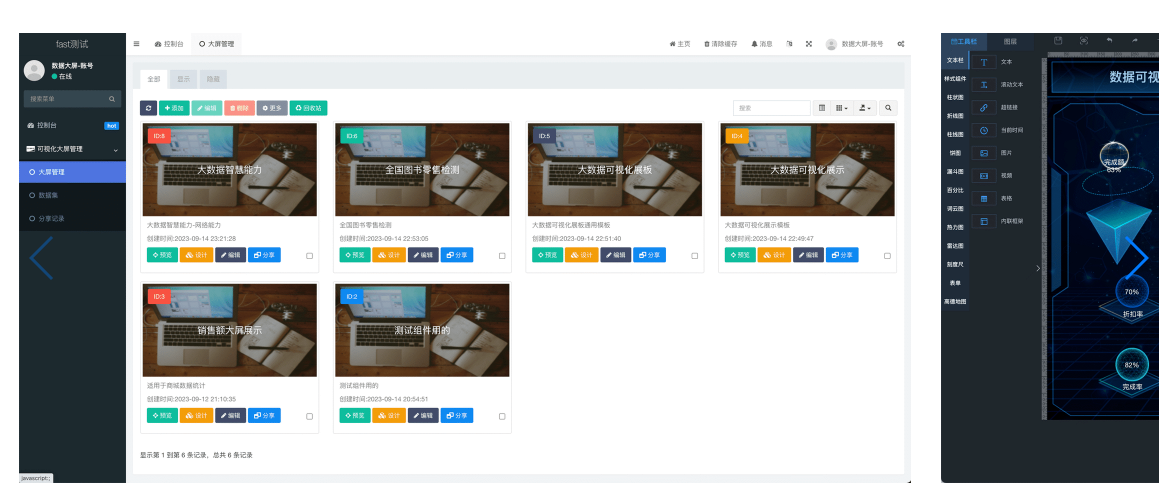Click the 清除缓存 trash item in header
Viewport: 1165px width, 504px height.
pyautogui.click(x=720, y=44)
